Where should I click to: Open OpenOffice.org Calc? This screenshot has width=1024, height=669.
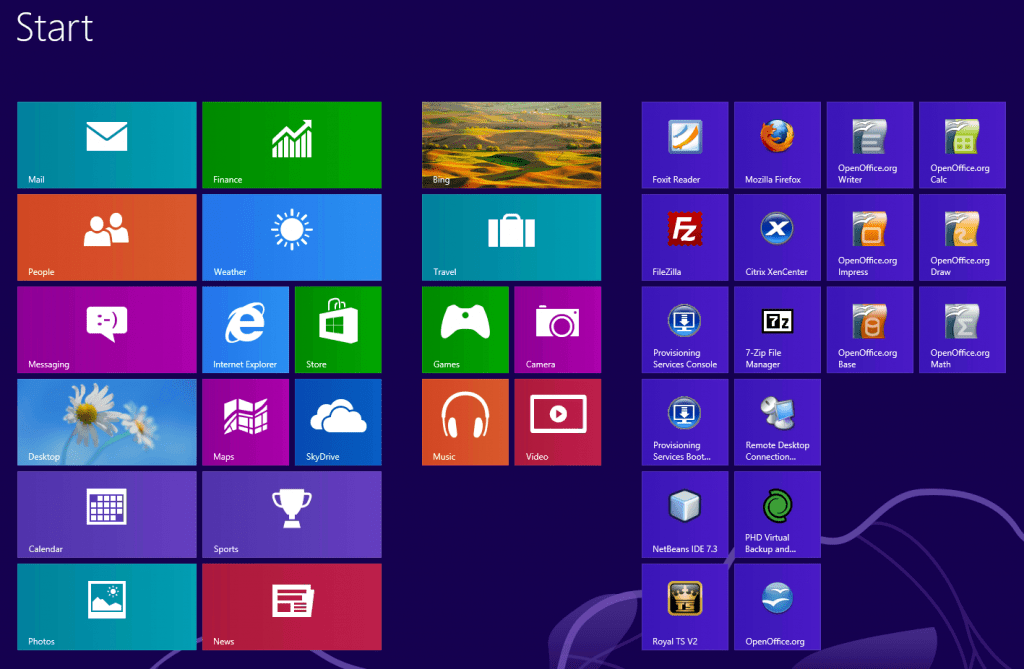[961, 144]
